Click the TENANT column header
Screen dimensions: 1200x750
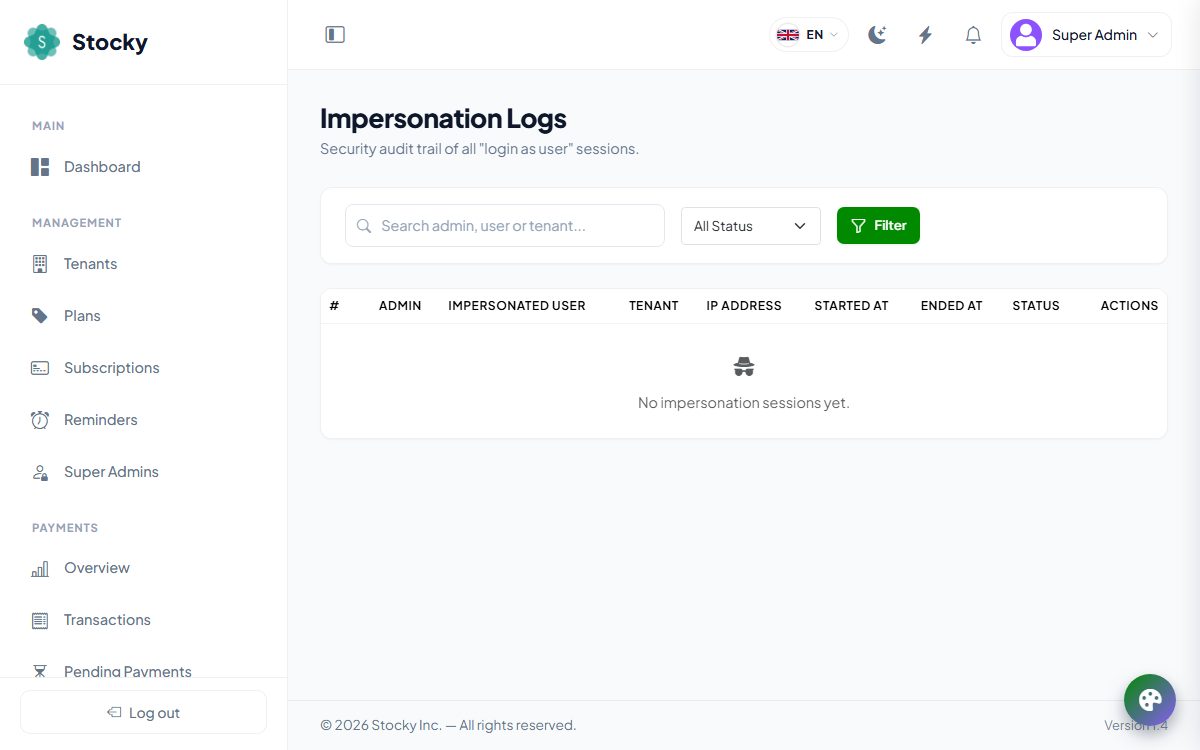tap(654, 306)
